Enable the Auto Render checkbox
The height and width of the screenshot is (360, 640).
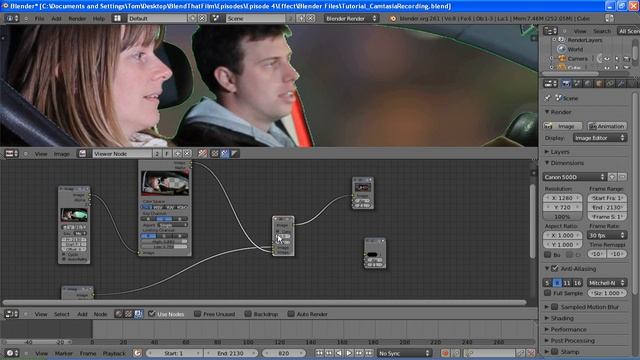pos(291,314)
